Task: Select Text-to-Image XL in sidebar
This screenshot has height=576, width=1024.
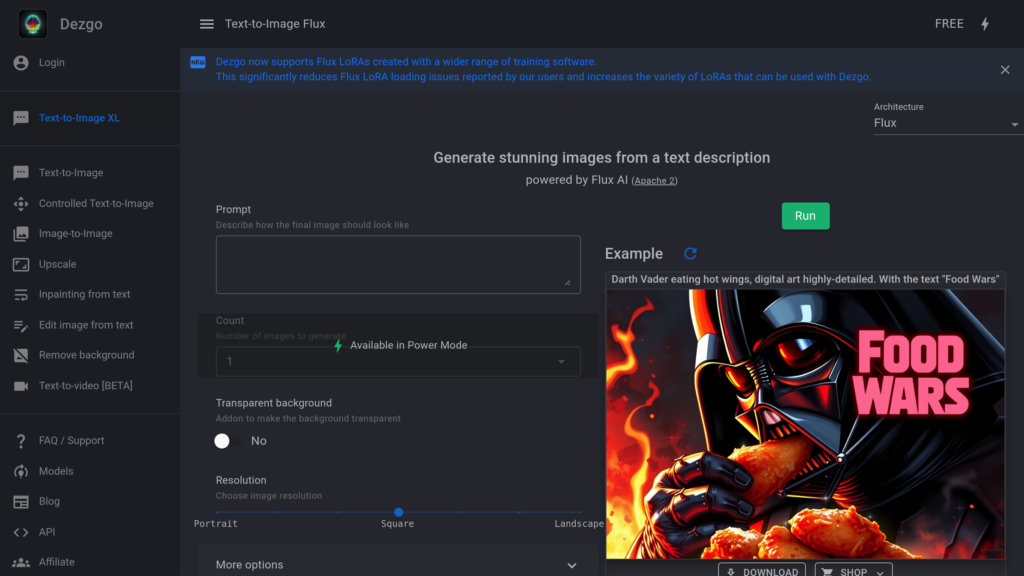Action: 79,118
